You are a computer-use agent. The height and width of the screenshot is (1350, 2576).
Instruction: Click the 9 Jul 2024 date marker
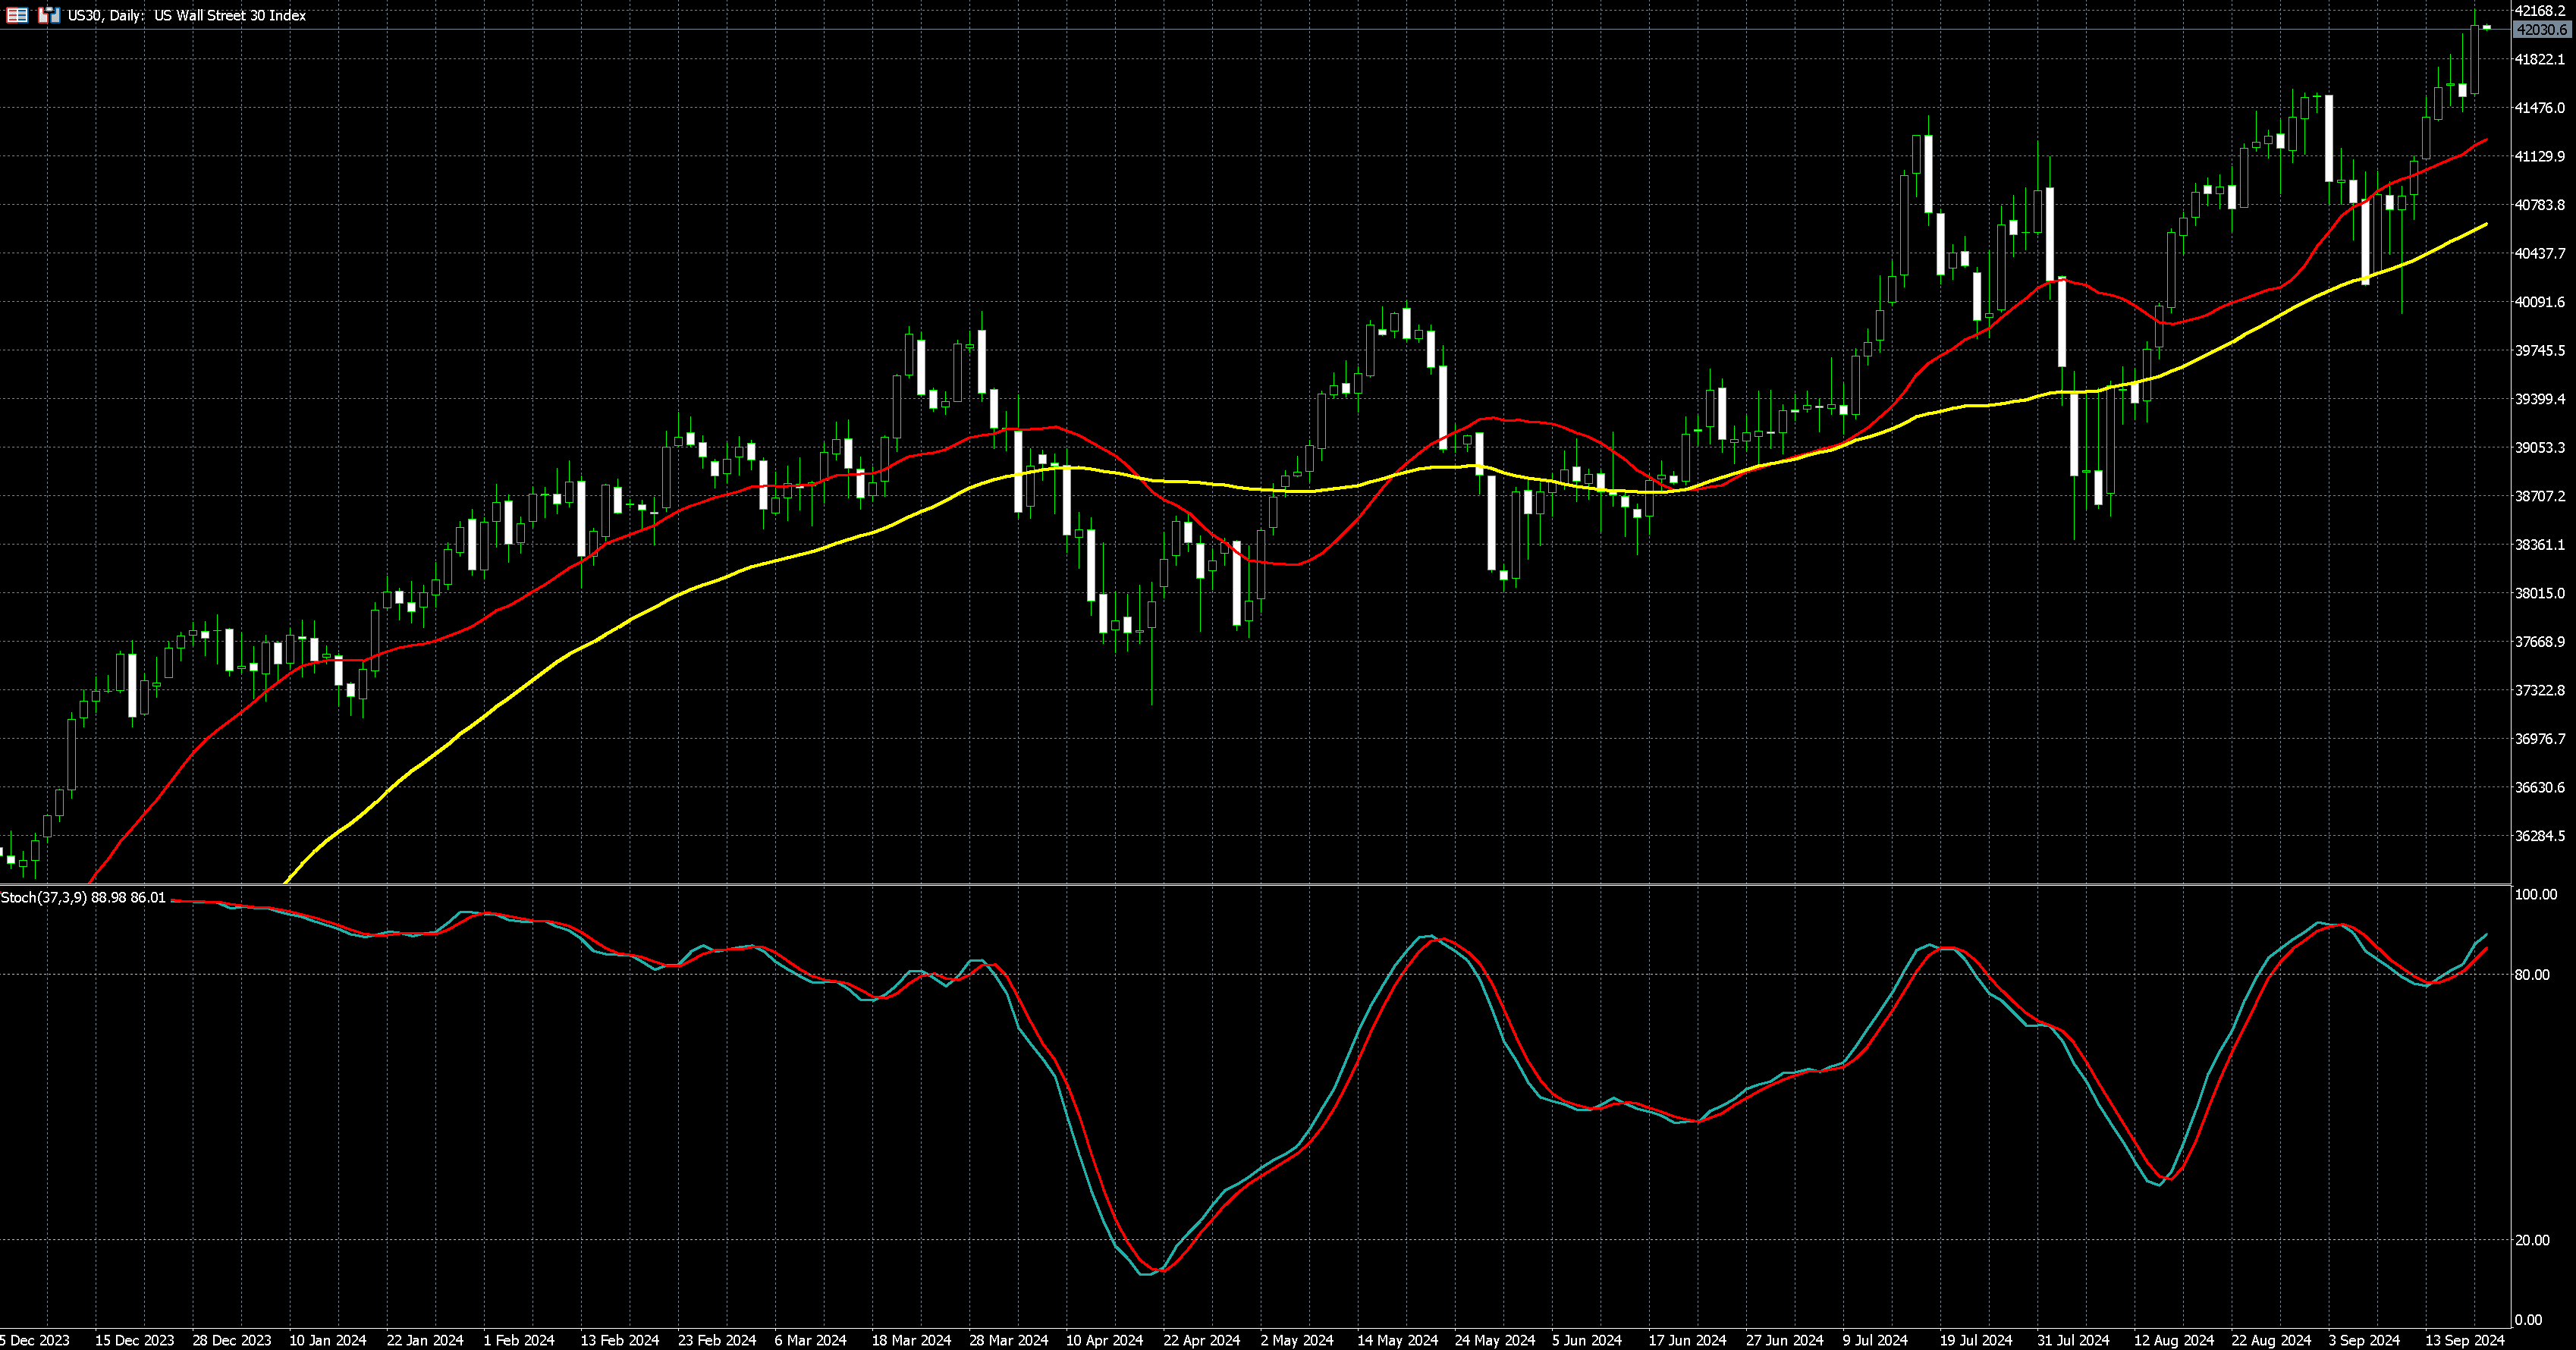(1875, 1340)
